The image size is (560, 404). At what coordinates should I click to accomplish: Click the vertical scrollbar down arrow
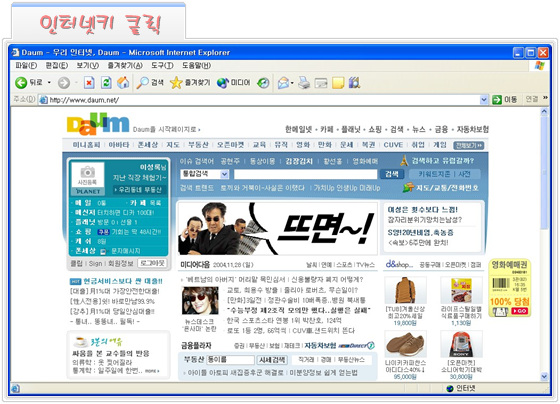point(544,376)
